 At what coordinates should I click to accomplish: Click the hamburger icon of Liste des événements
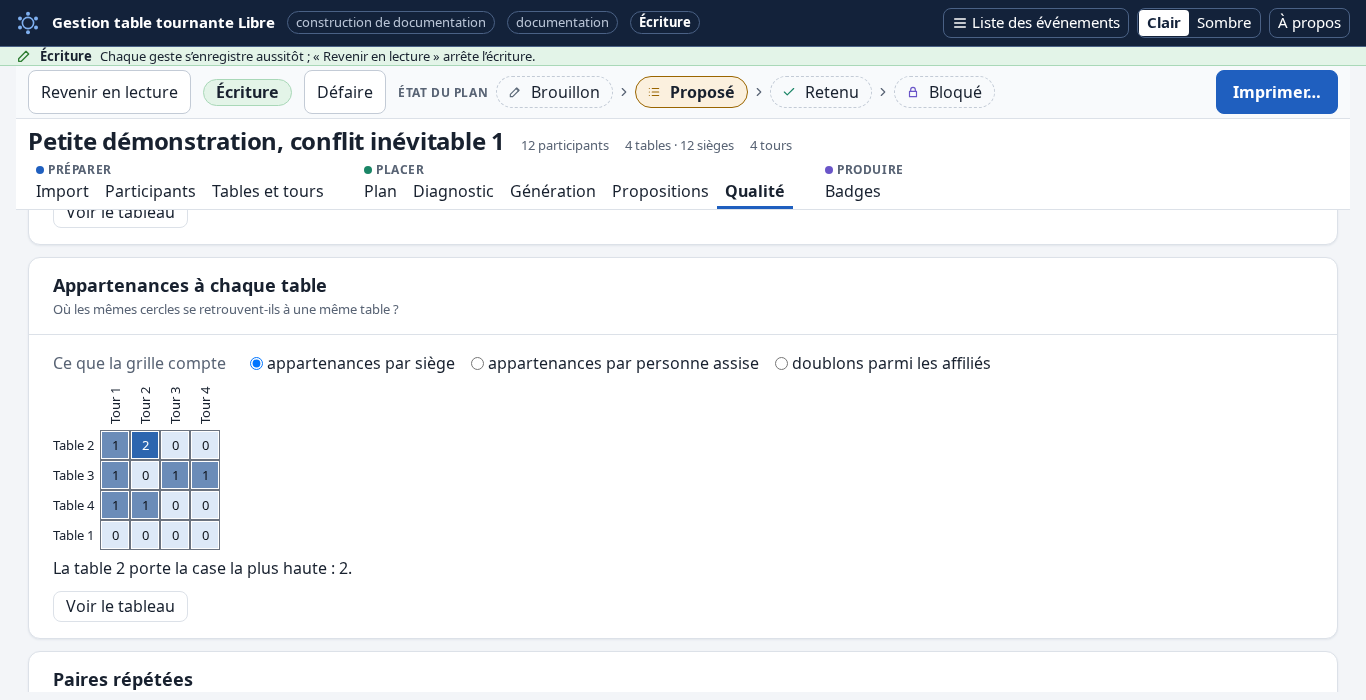tap(960, 23)
